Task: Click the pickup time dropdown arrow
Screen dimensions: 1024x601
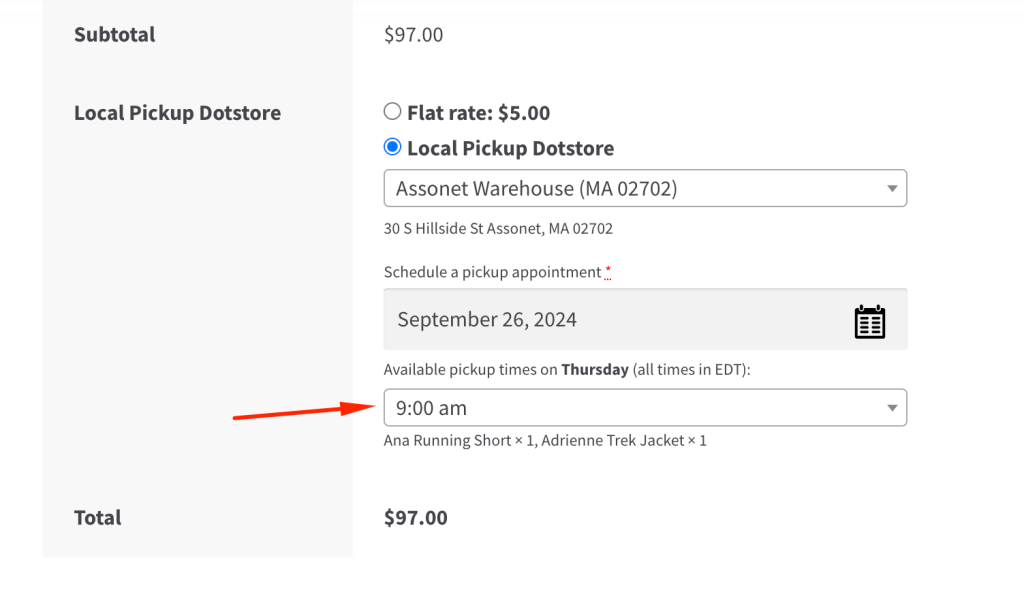Action: (892, 408)
